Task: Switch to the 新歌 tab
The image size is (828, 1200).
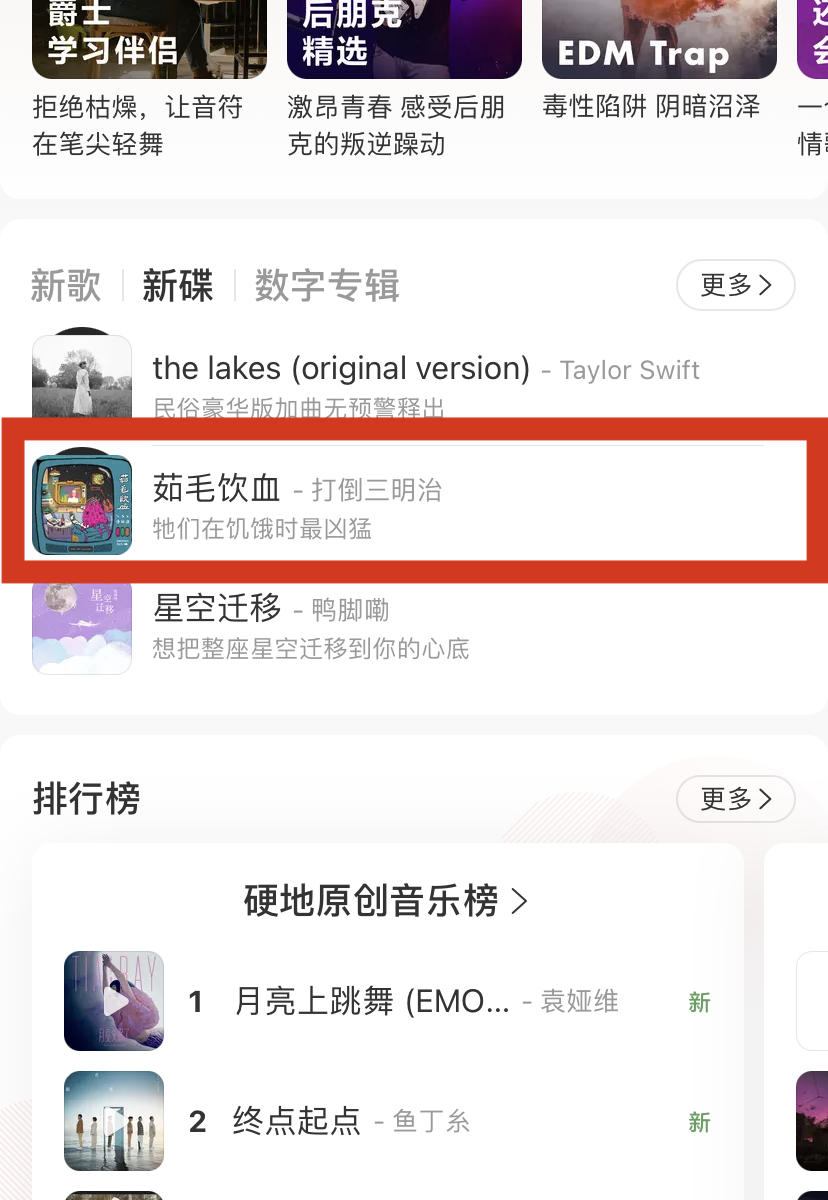Action: (66, 286)
